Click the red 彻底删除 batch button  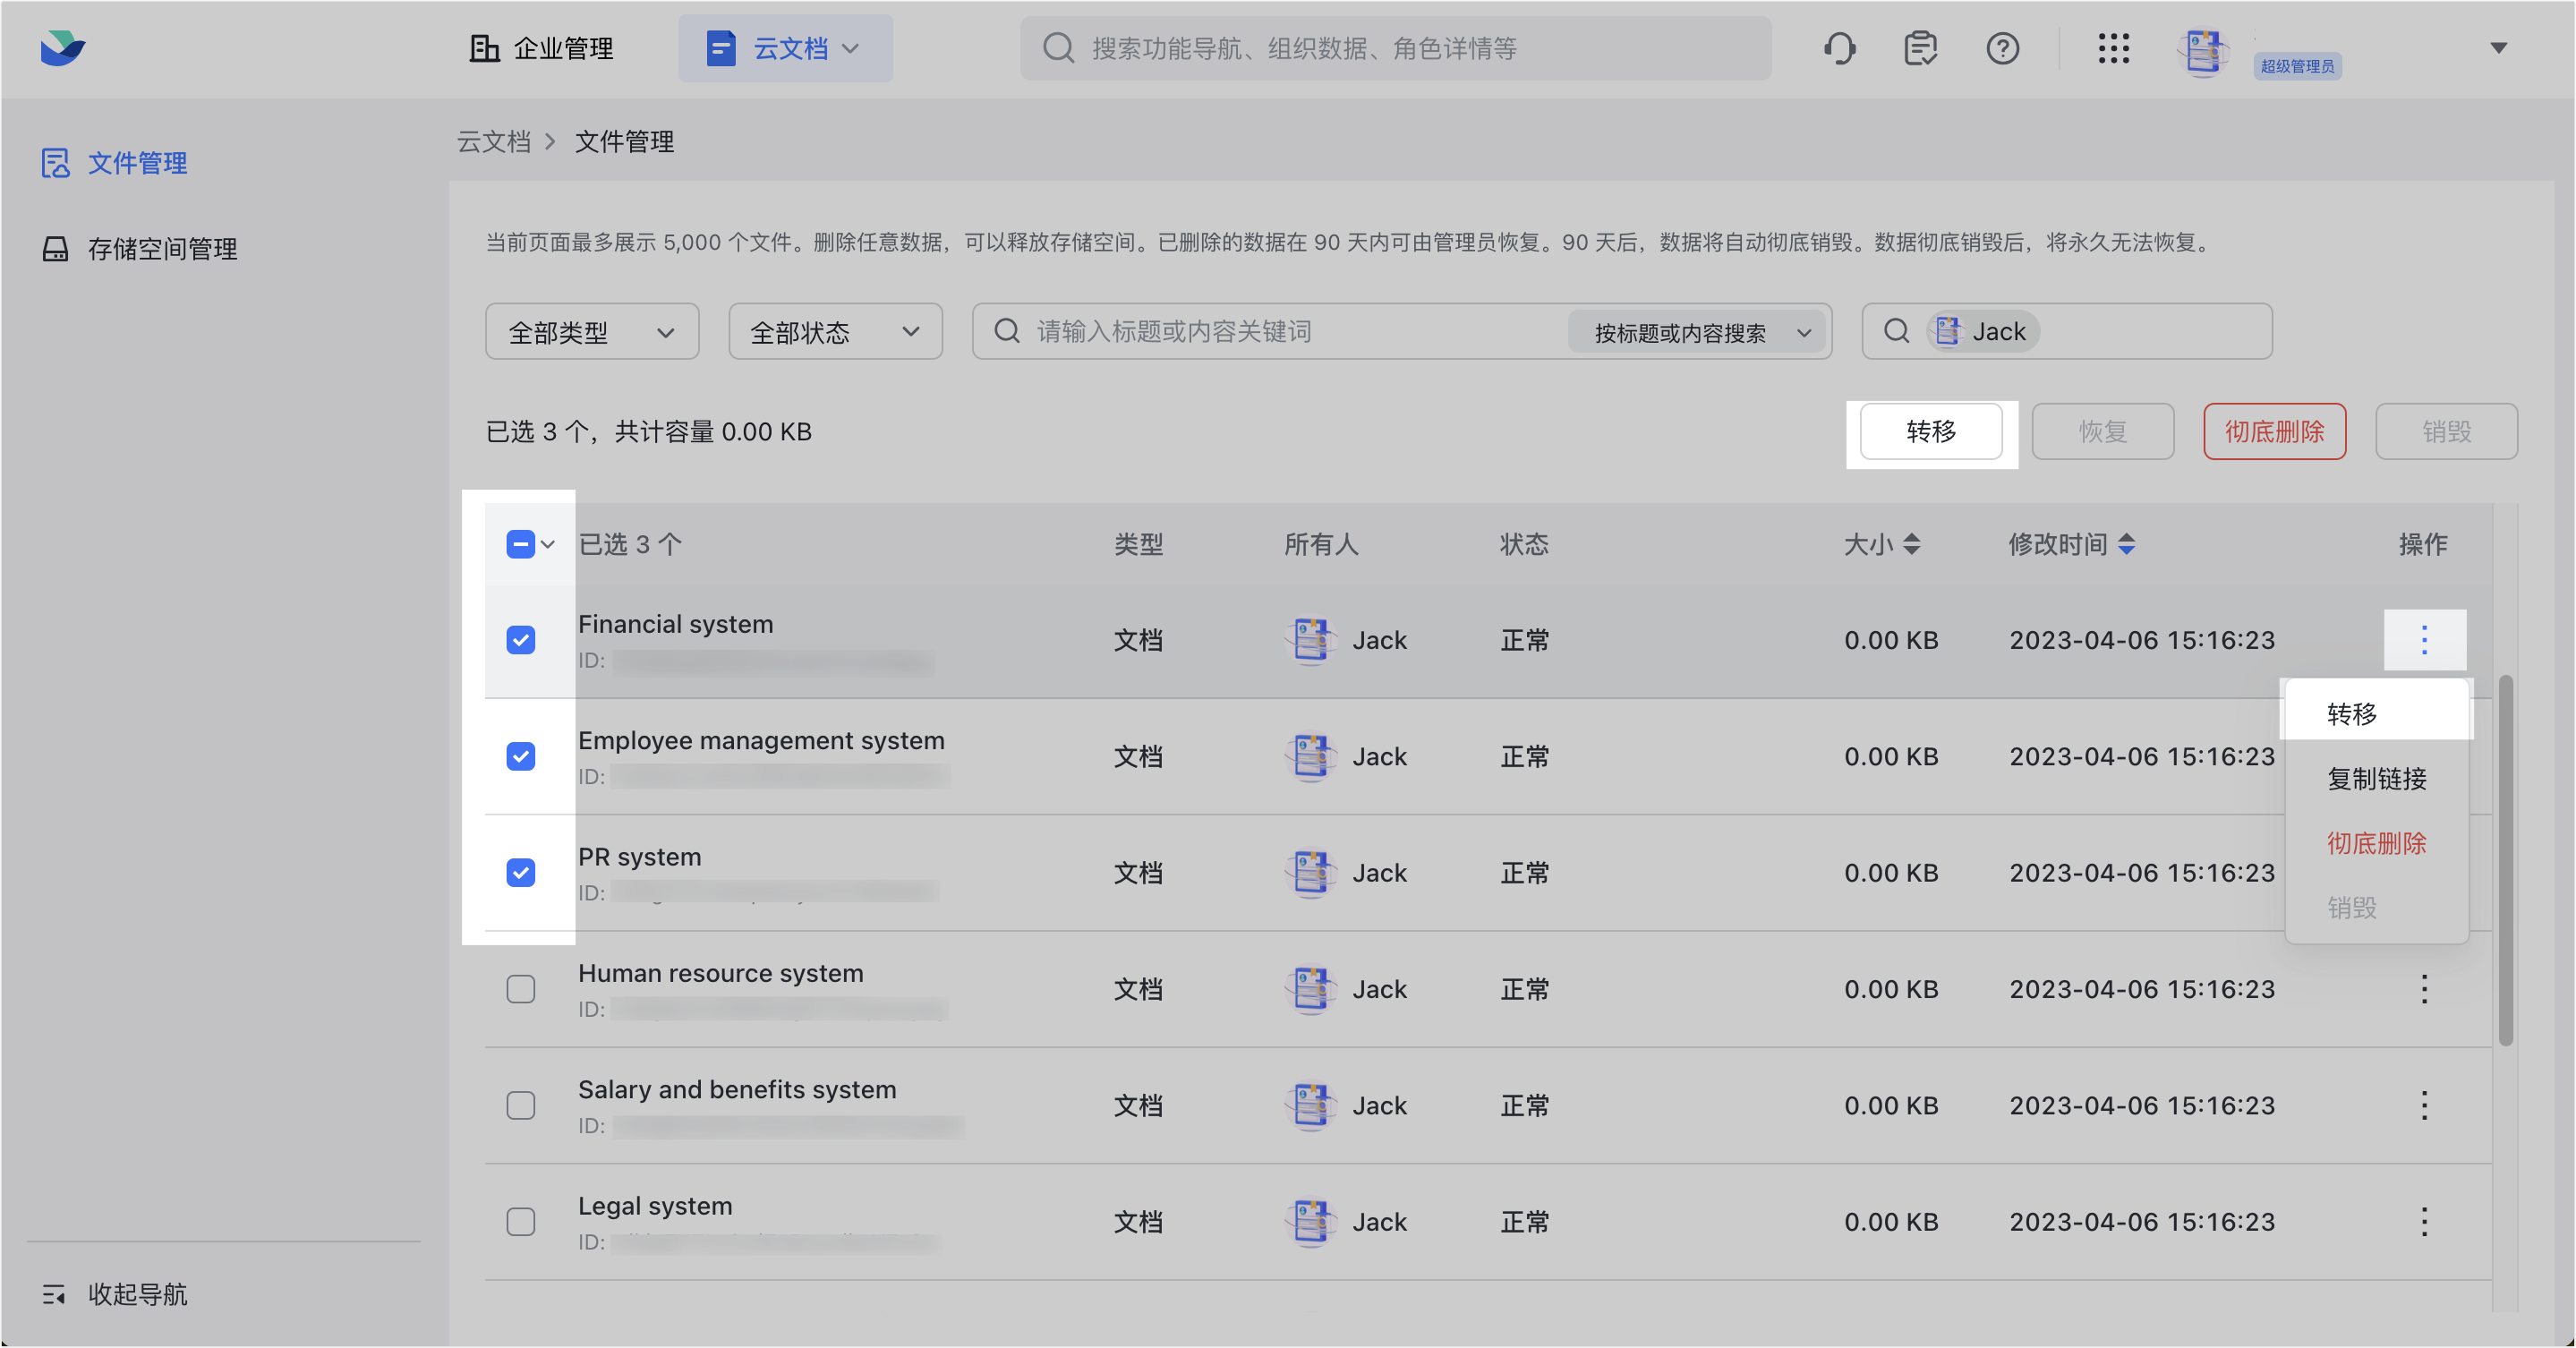pyautogui.click(x=2274, y=431)
